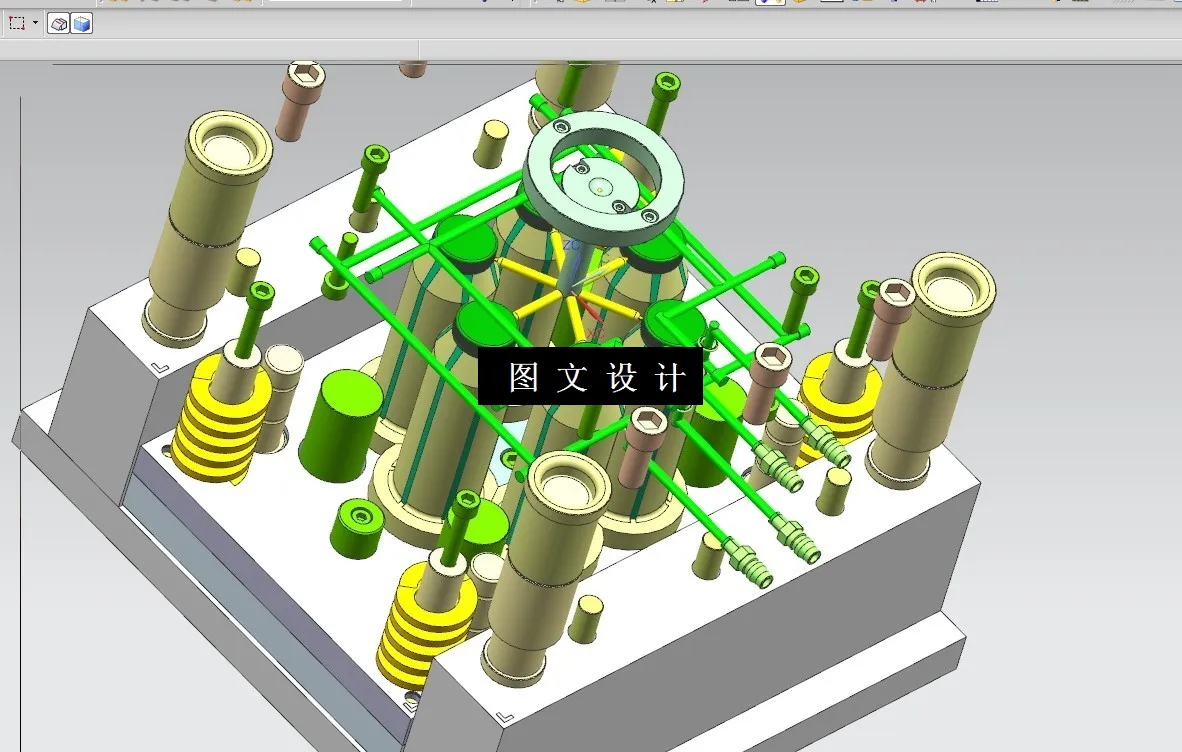Screen dimensions: 1182x752
Task: Select the Shaded with Edges display style icon
Action: point(57,22)
